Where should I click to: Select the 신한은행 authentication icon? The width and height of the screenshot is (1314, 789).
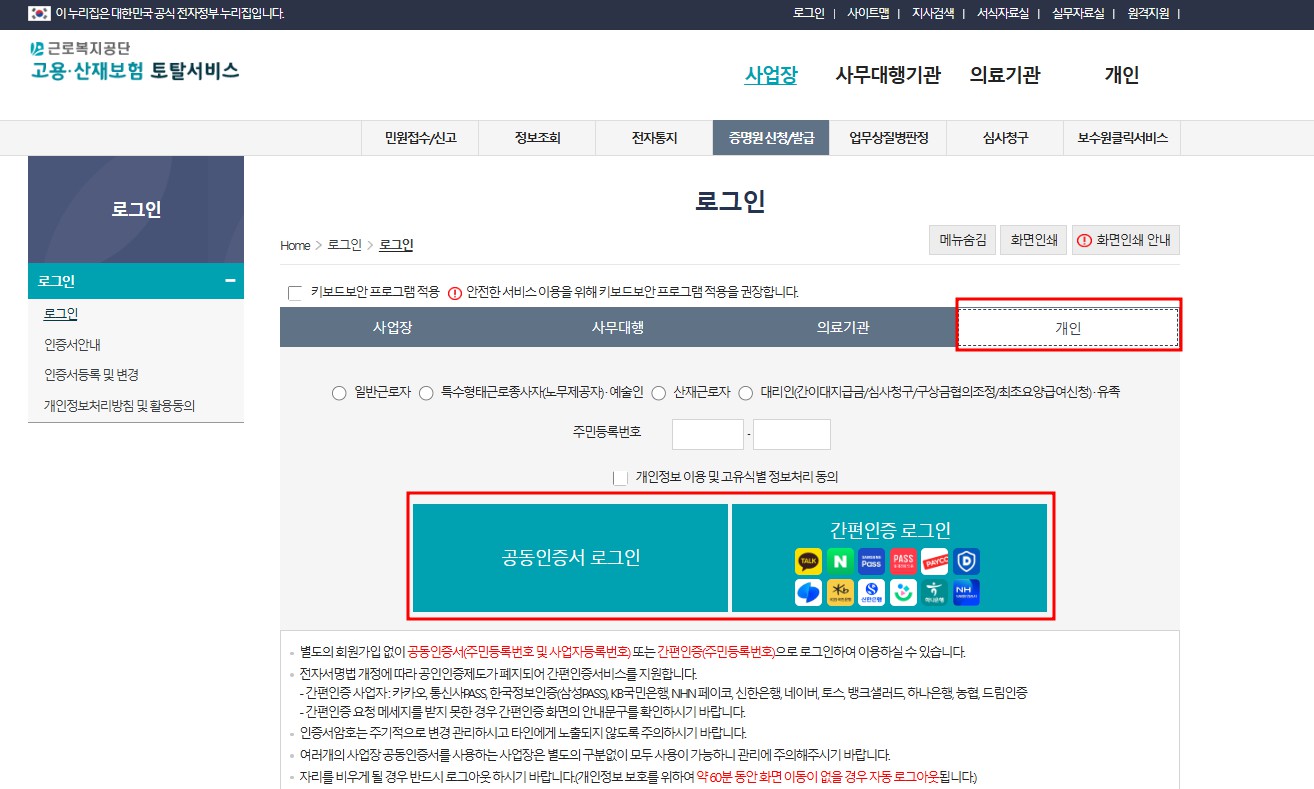tap(871, 592)
